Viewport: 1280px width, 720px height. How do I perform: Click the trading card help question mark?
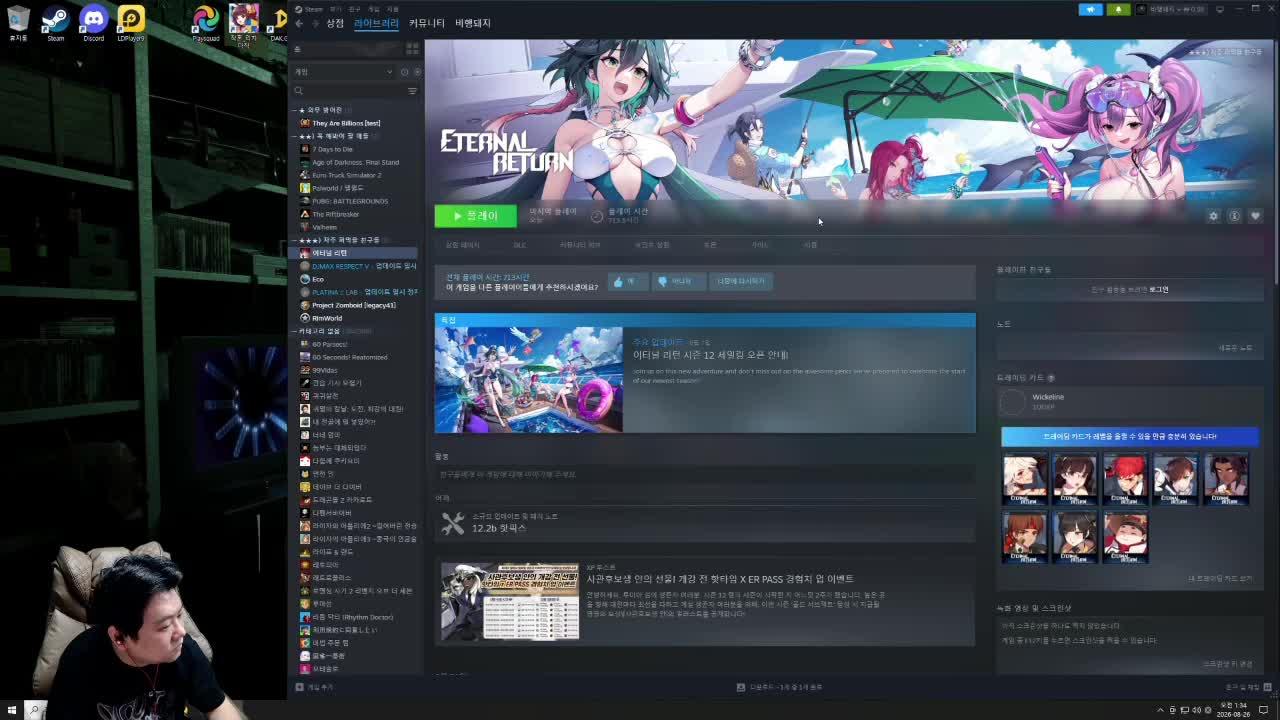[x=1051, y=378]
